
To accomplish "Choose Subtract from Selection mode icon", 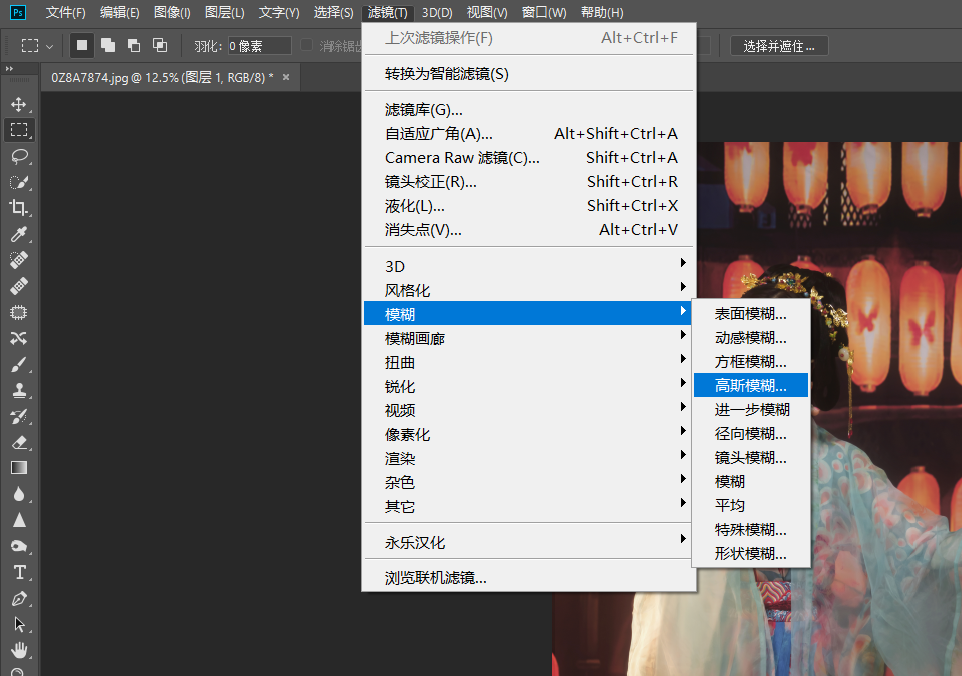I will pos(134,45).
